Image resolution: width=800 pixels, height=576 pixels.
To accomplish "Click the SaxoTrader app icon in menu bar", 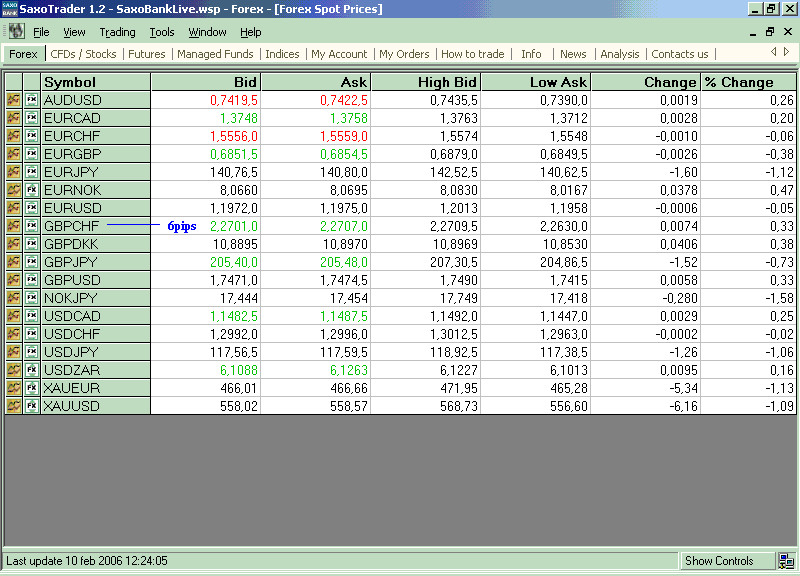I will tap(16, 32).
